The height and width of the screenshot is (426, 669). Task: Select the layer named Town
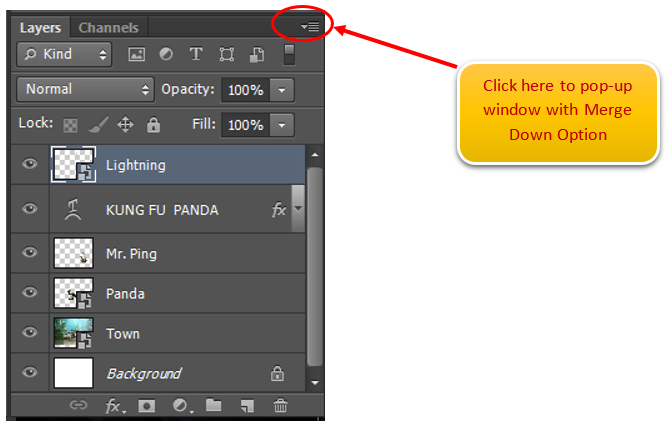(x=123, y=334)
